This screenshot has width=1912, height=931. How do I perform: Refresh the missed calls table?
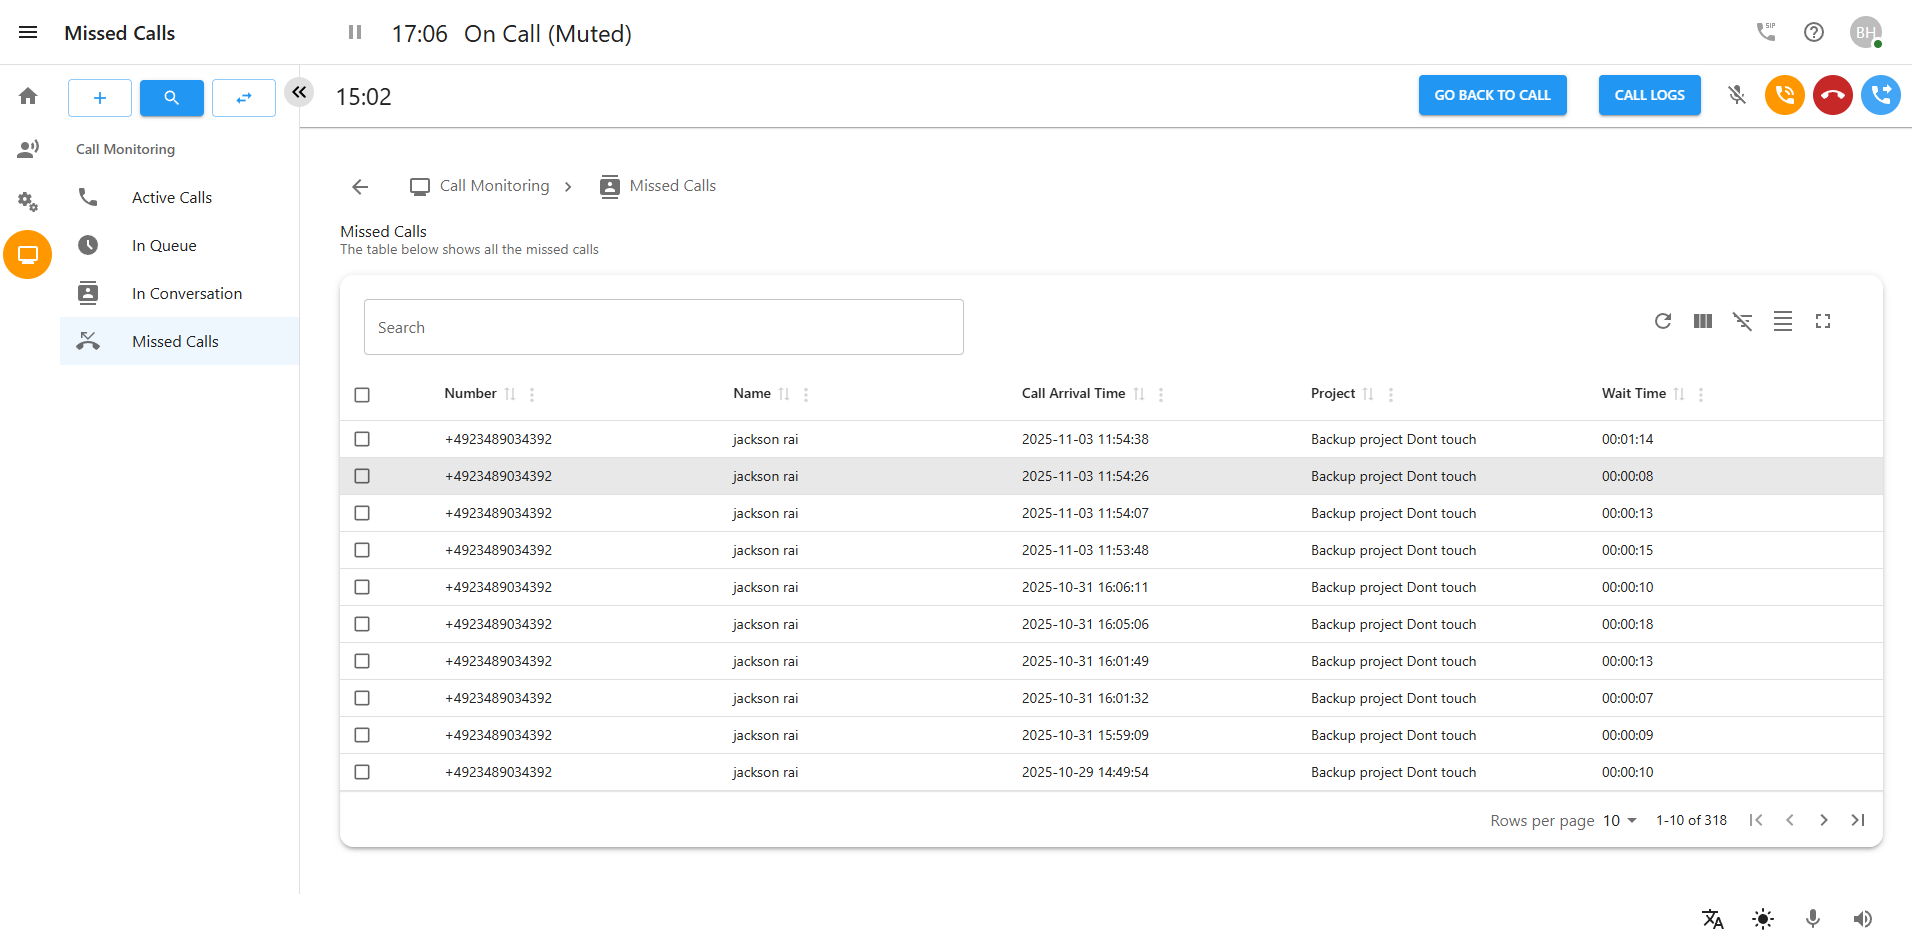pyautogui.click(x=1662, y=321)
